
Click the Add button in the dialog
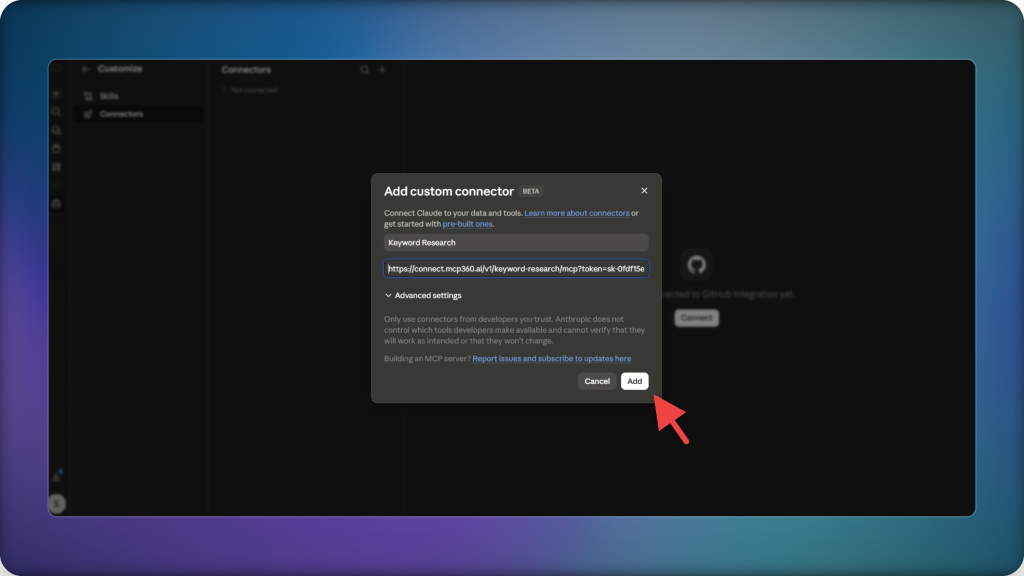click(634, 381)
